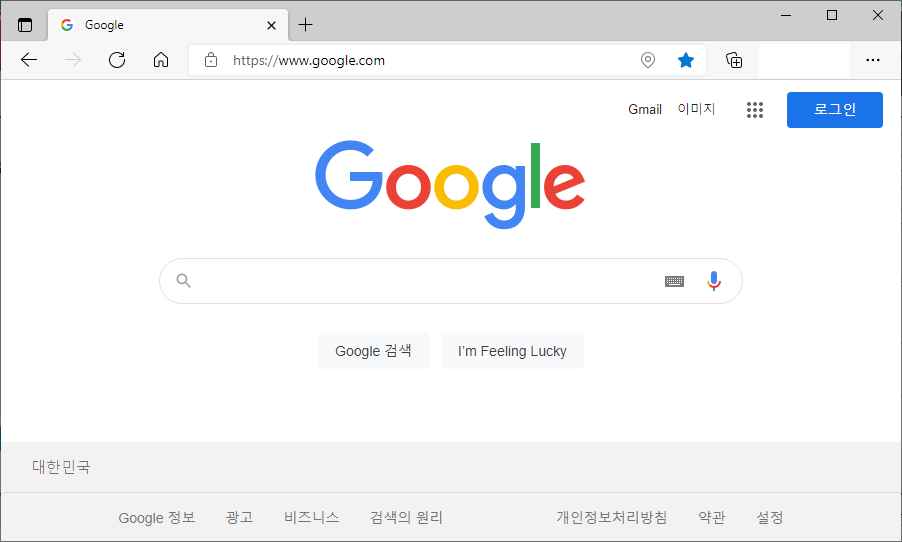Close the Google browser tab

coord(272,25)
